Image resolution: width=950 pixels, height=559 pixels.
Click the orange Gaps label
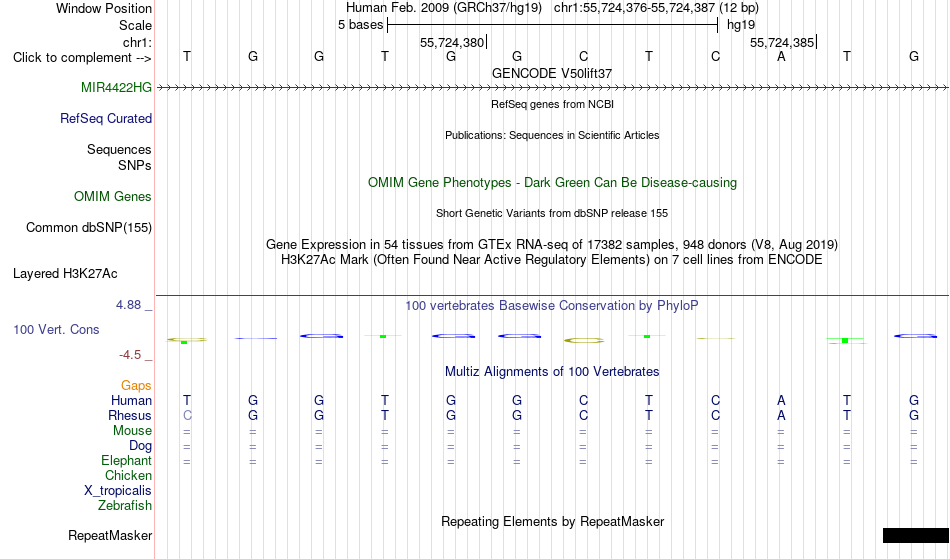click(136, 385)
